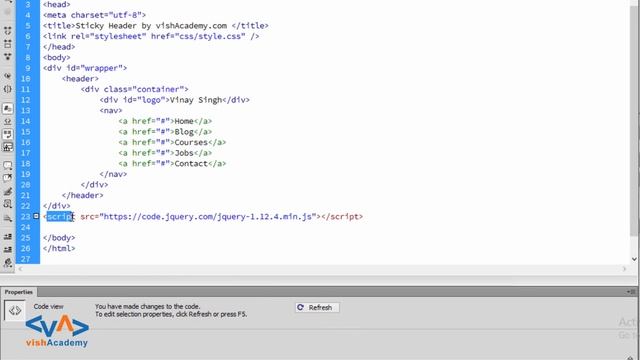This screenshot has height=360, width=640.
Task: Click 'css/style.css' on line 6
Action: point(210,36)
